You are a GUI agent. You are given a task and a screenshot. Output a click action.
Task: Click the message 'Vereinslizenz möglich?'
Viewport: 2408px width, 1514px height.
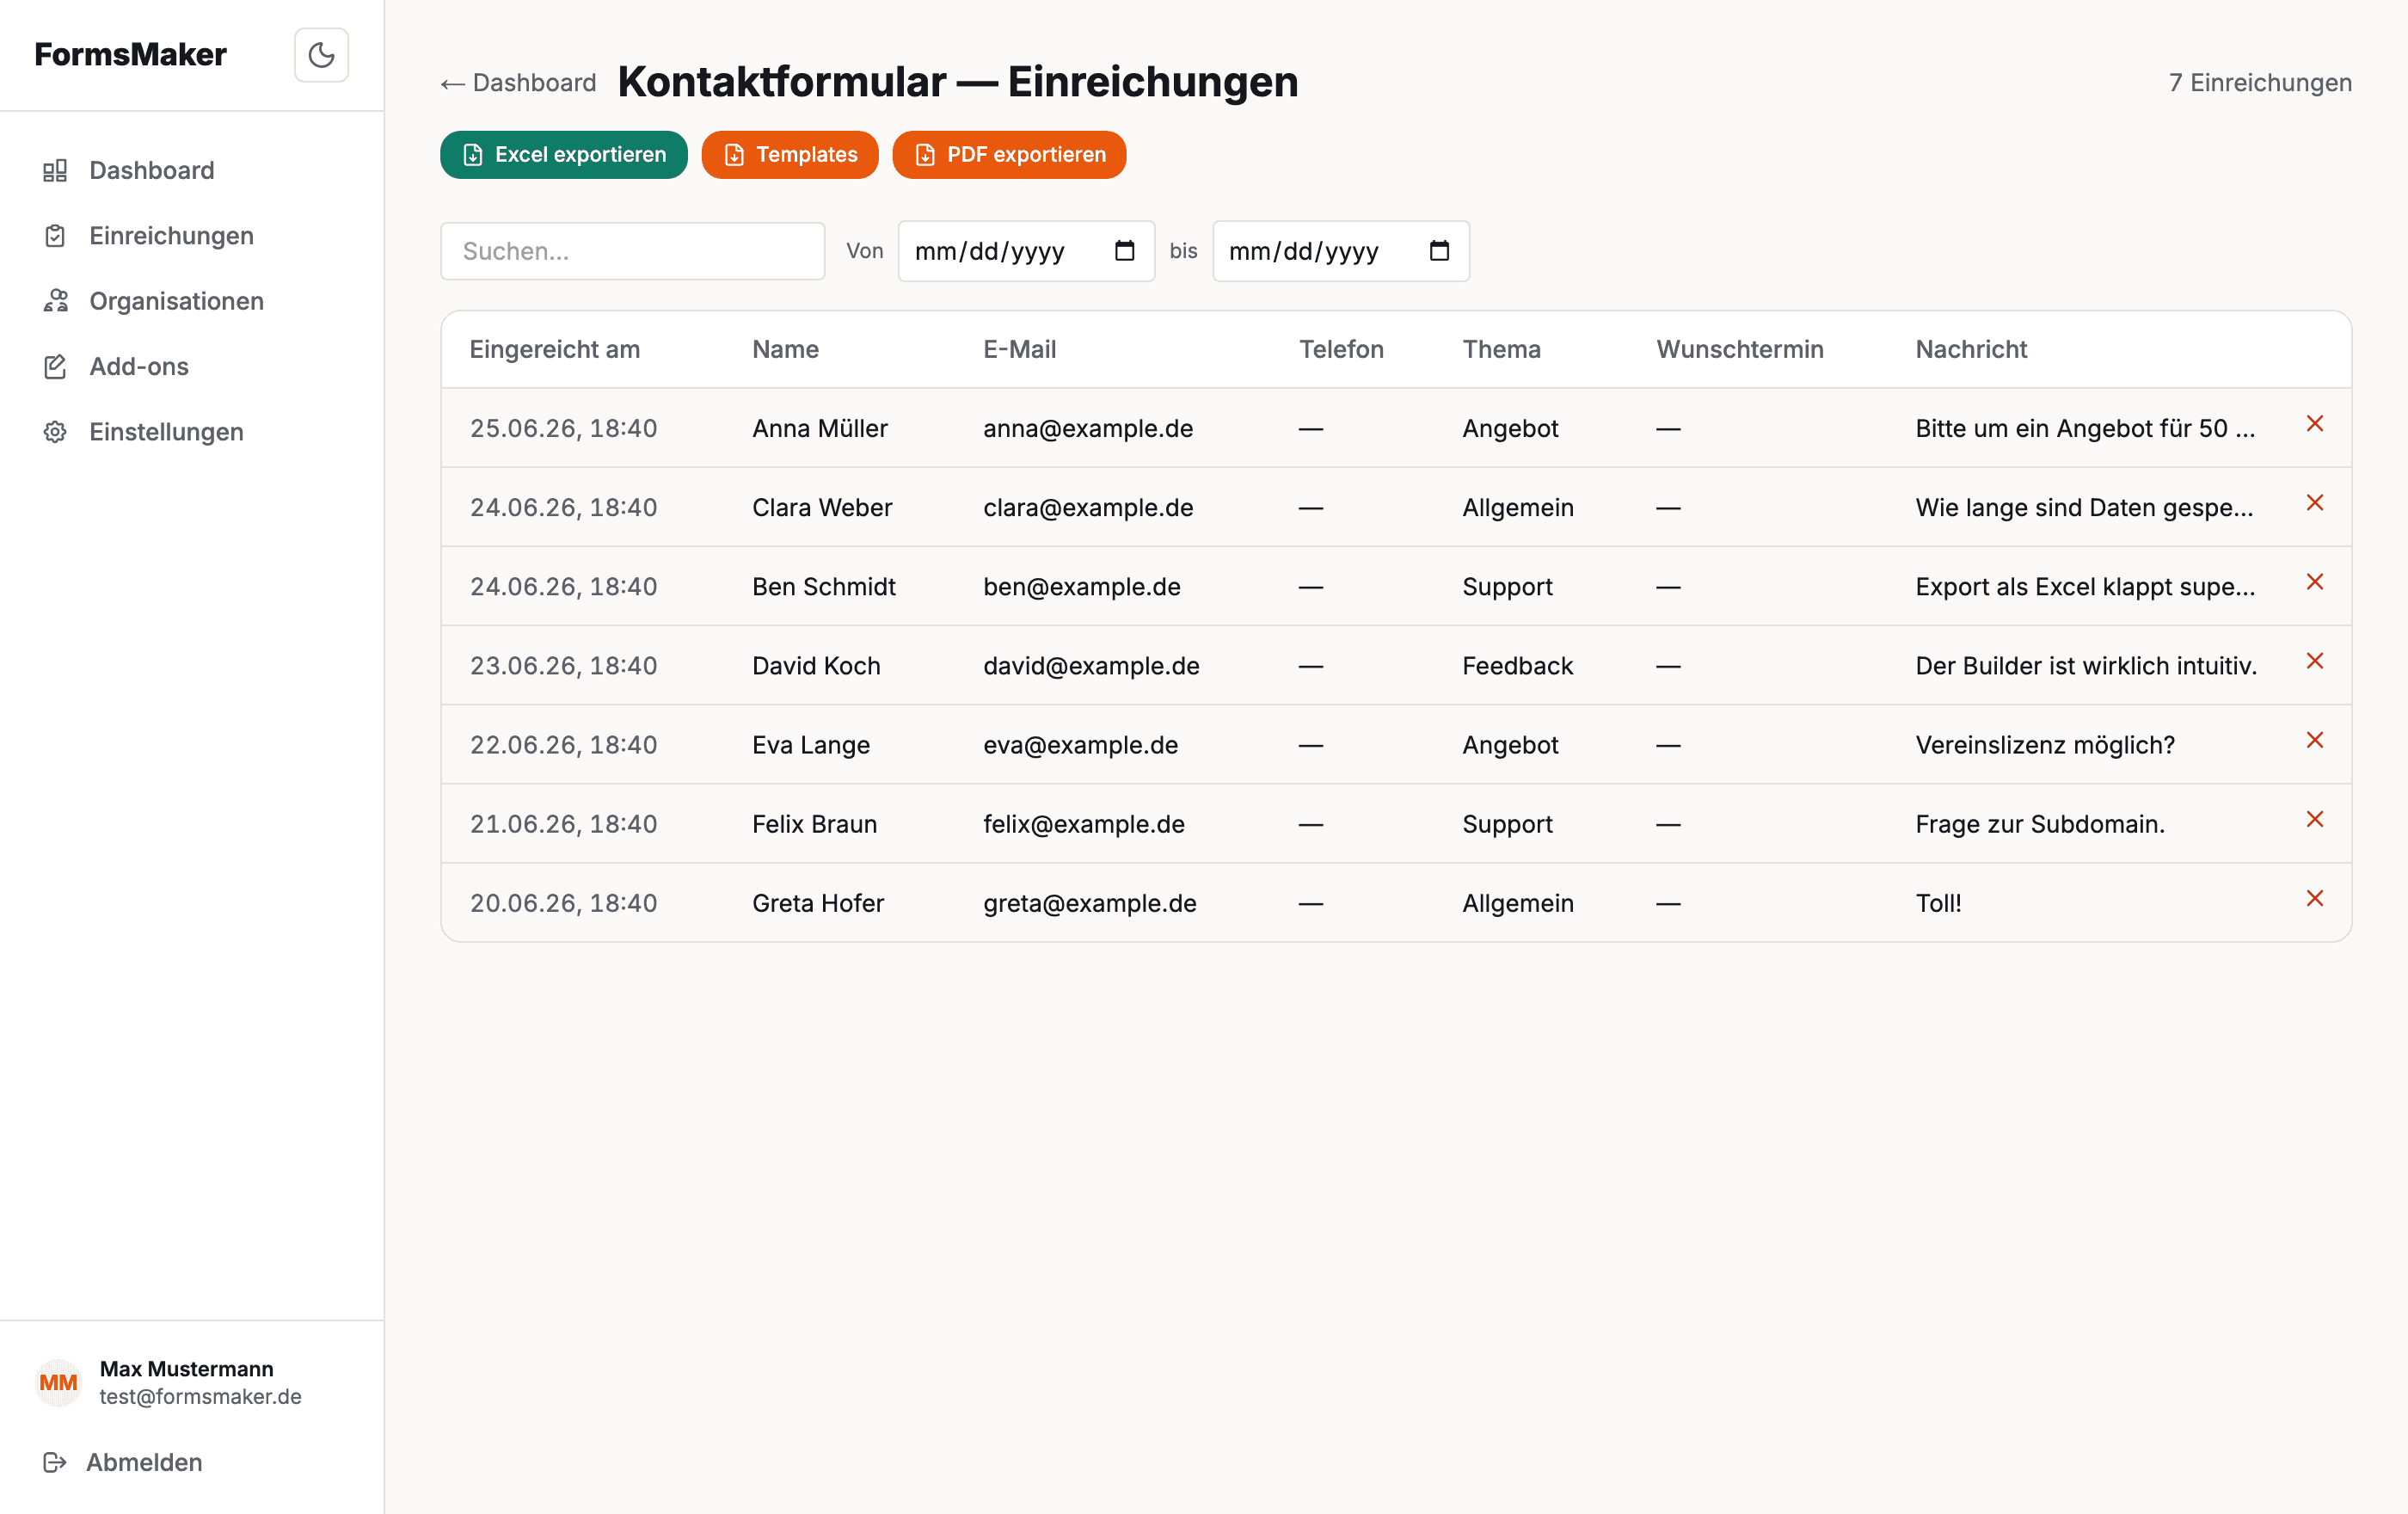(2044, 744)
